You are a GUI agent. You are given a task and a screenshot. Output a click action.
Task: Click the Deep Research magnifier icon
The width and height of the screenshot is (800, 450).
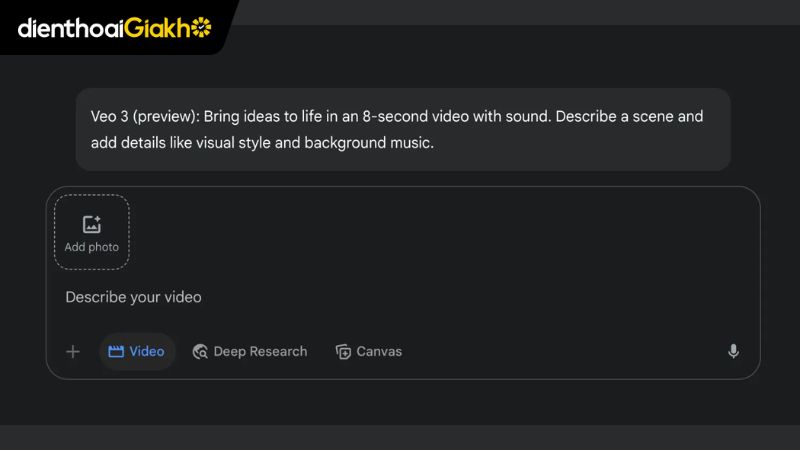pos(200,352)
